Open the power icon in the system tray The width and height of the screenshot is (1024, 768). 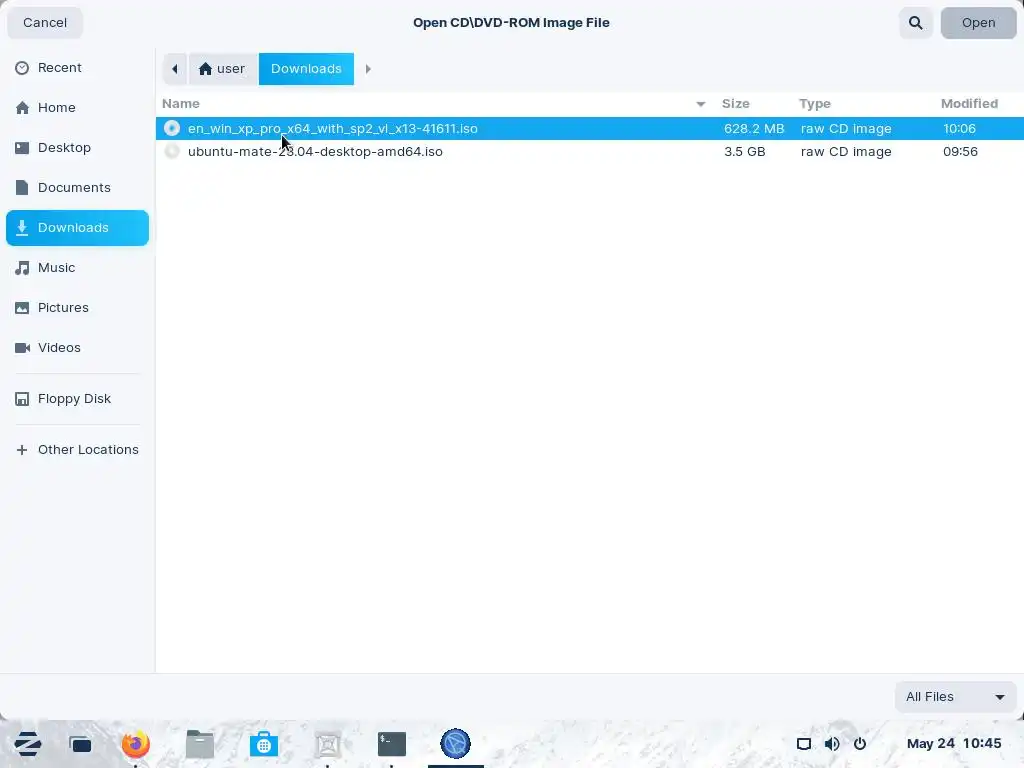860,744
